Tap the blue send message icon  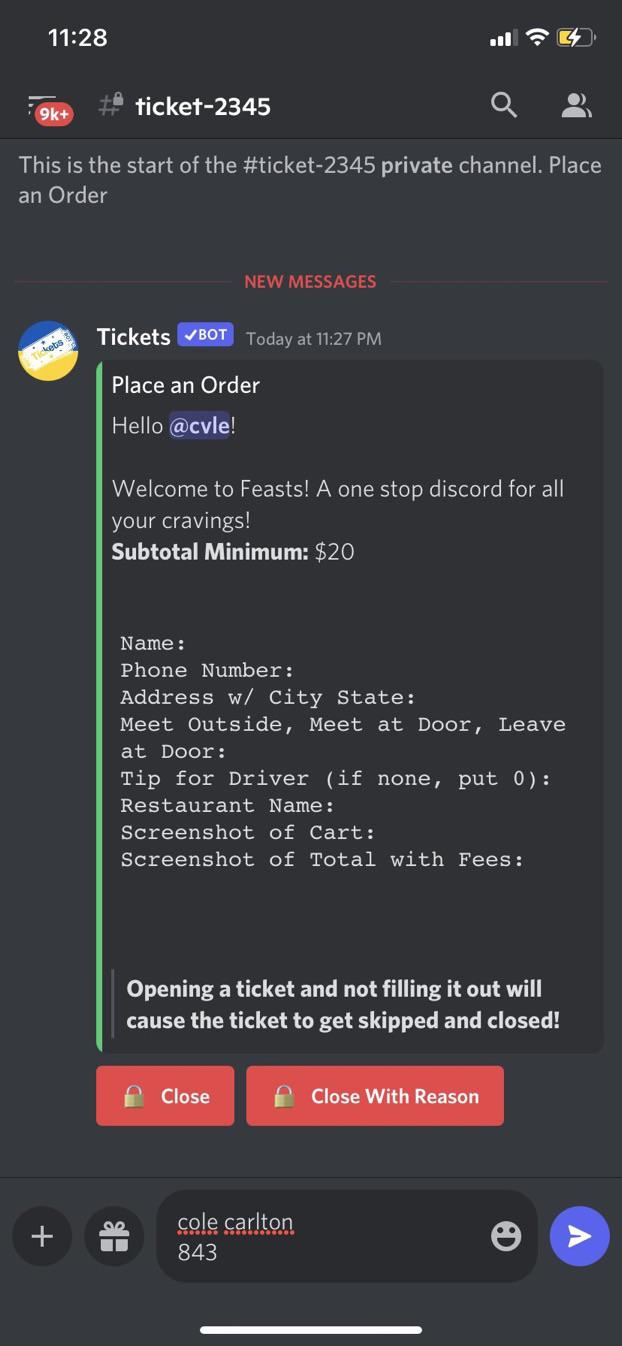pyautogui.click(x=579, y=1236)
